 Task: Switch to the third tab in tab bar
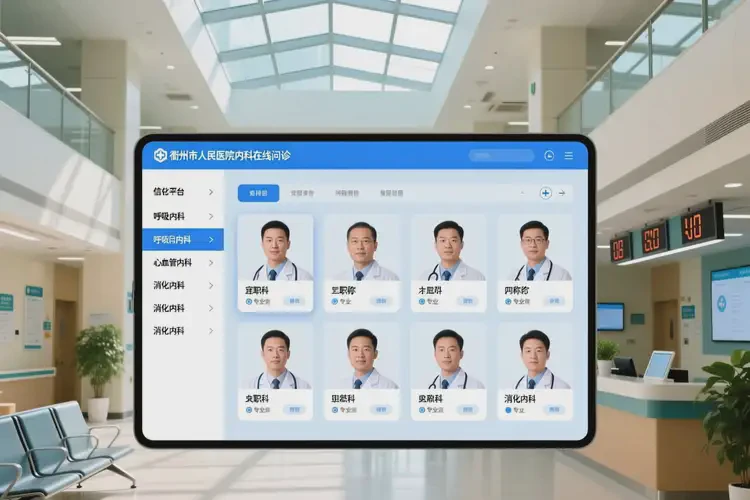click(347, 193)
